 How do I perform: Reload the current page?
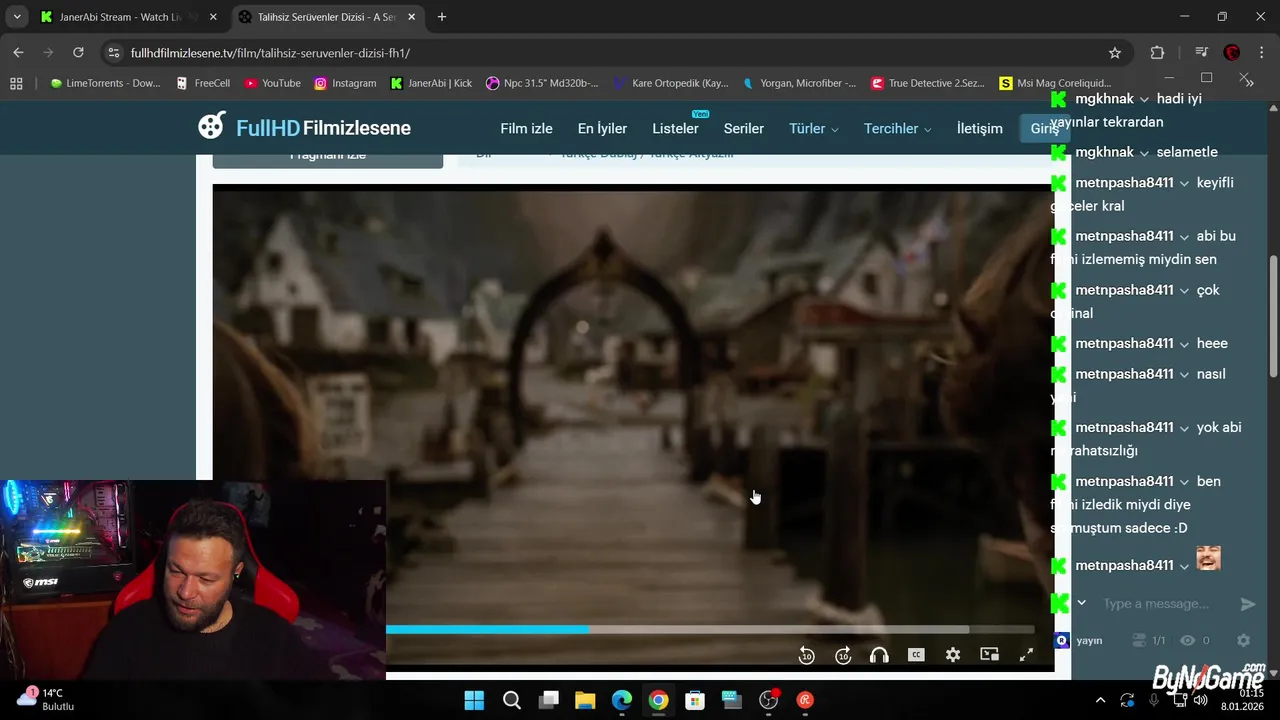(x=78, y=53)
